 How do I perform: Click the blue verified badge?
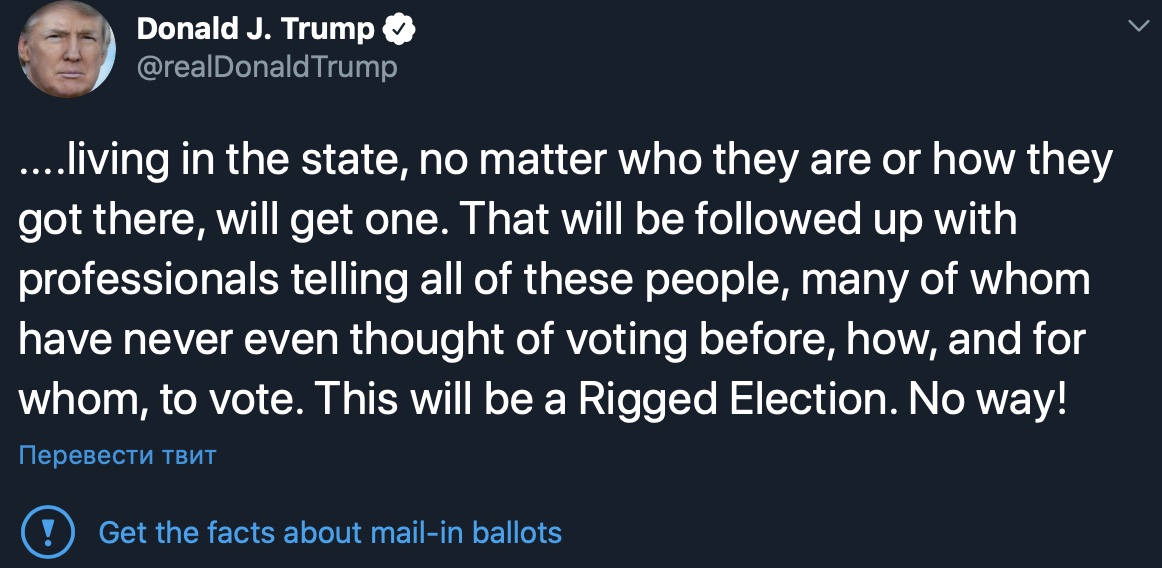click(x=400, y=30)
